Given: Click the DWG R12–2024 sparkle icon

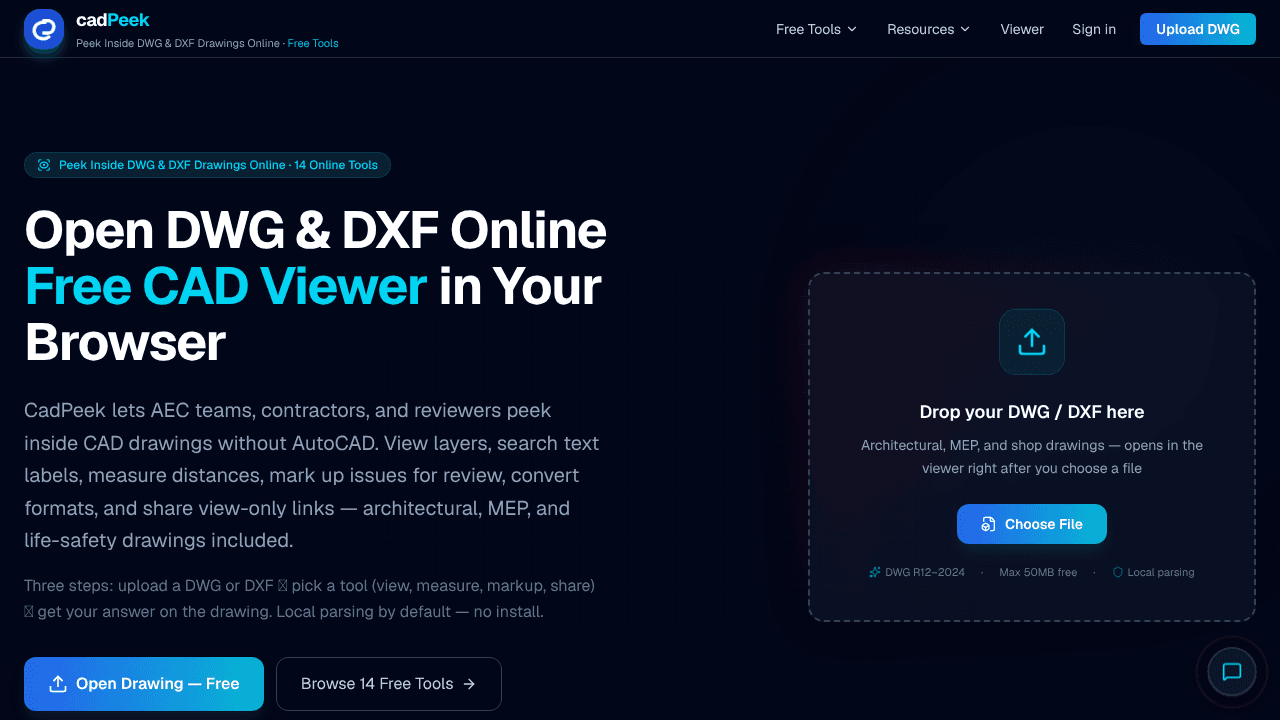Looking at the screenshot, I should (875, 573).
